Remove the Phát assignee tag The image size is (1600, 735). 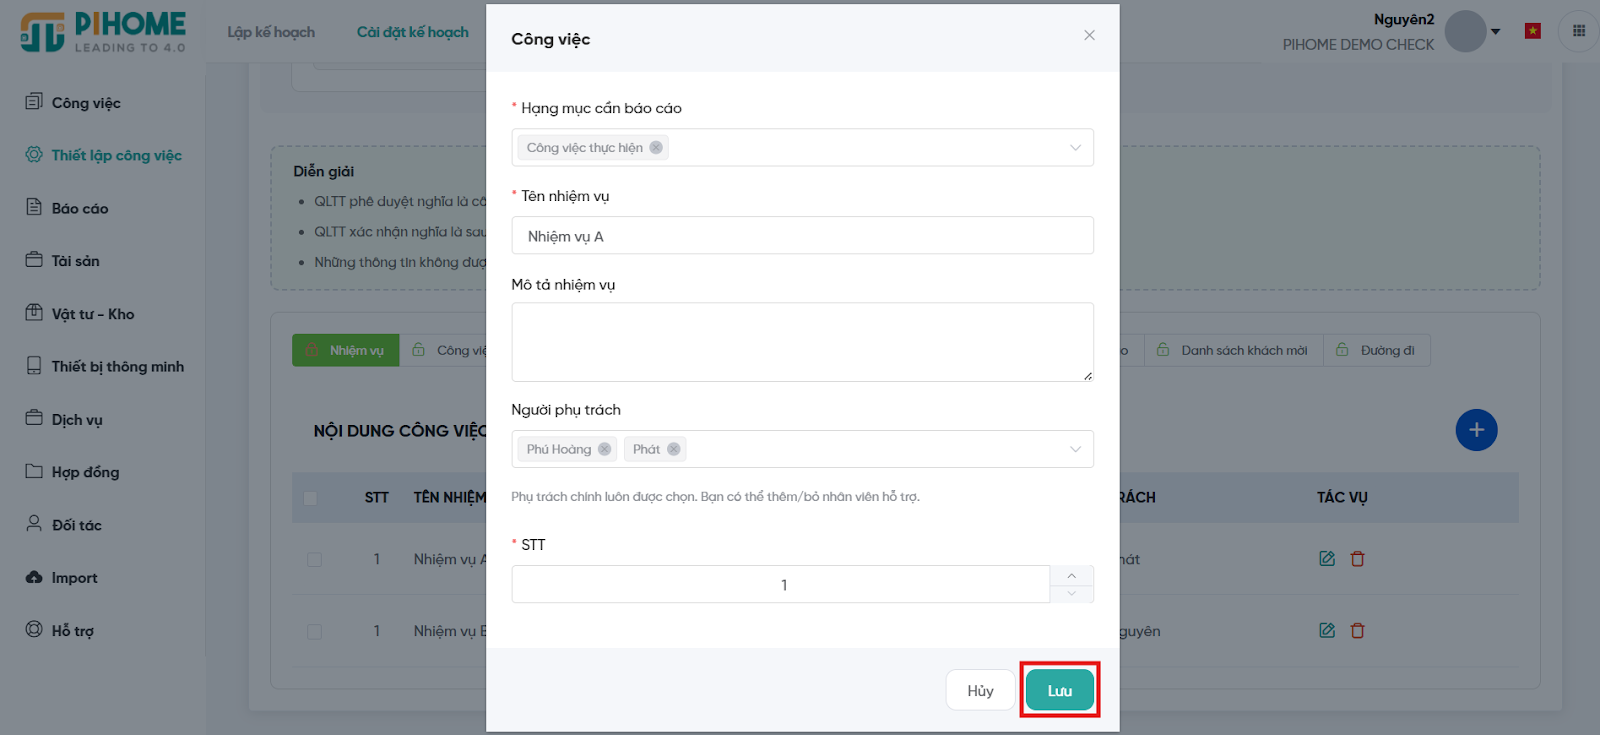click(x=674, y=449)
